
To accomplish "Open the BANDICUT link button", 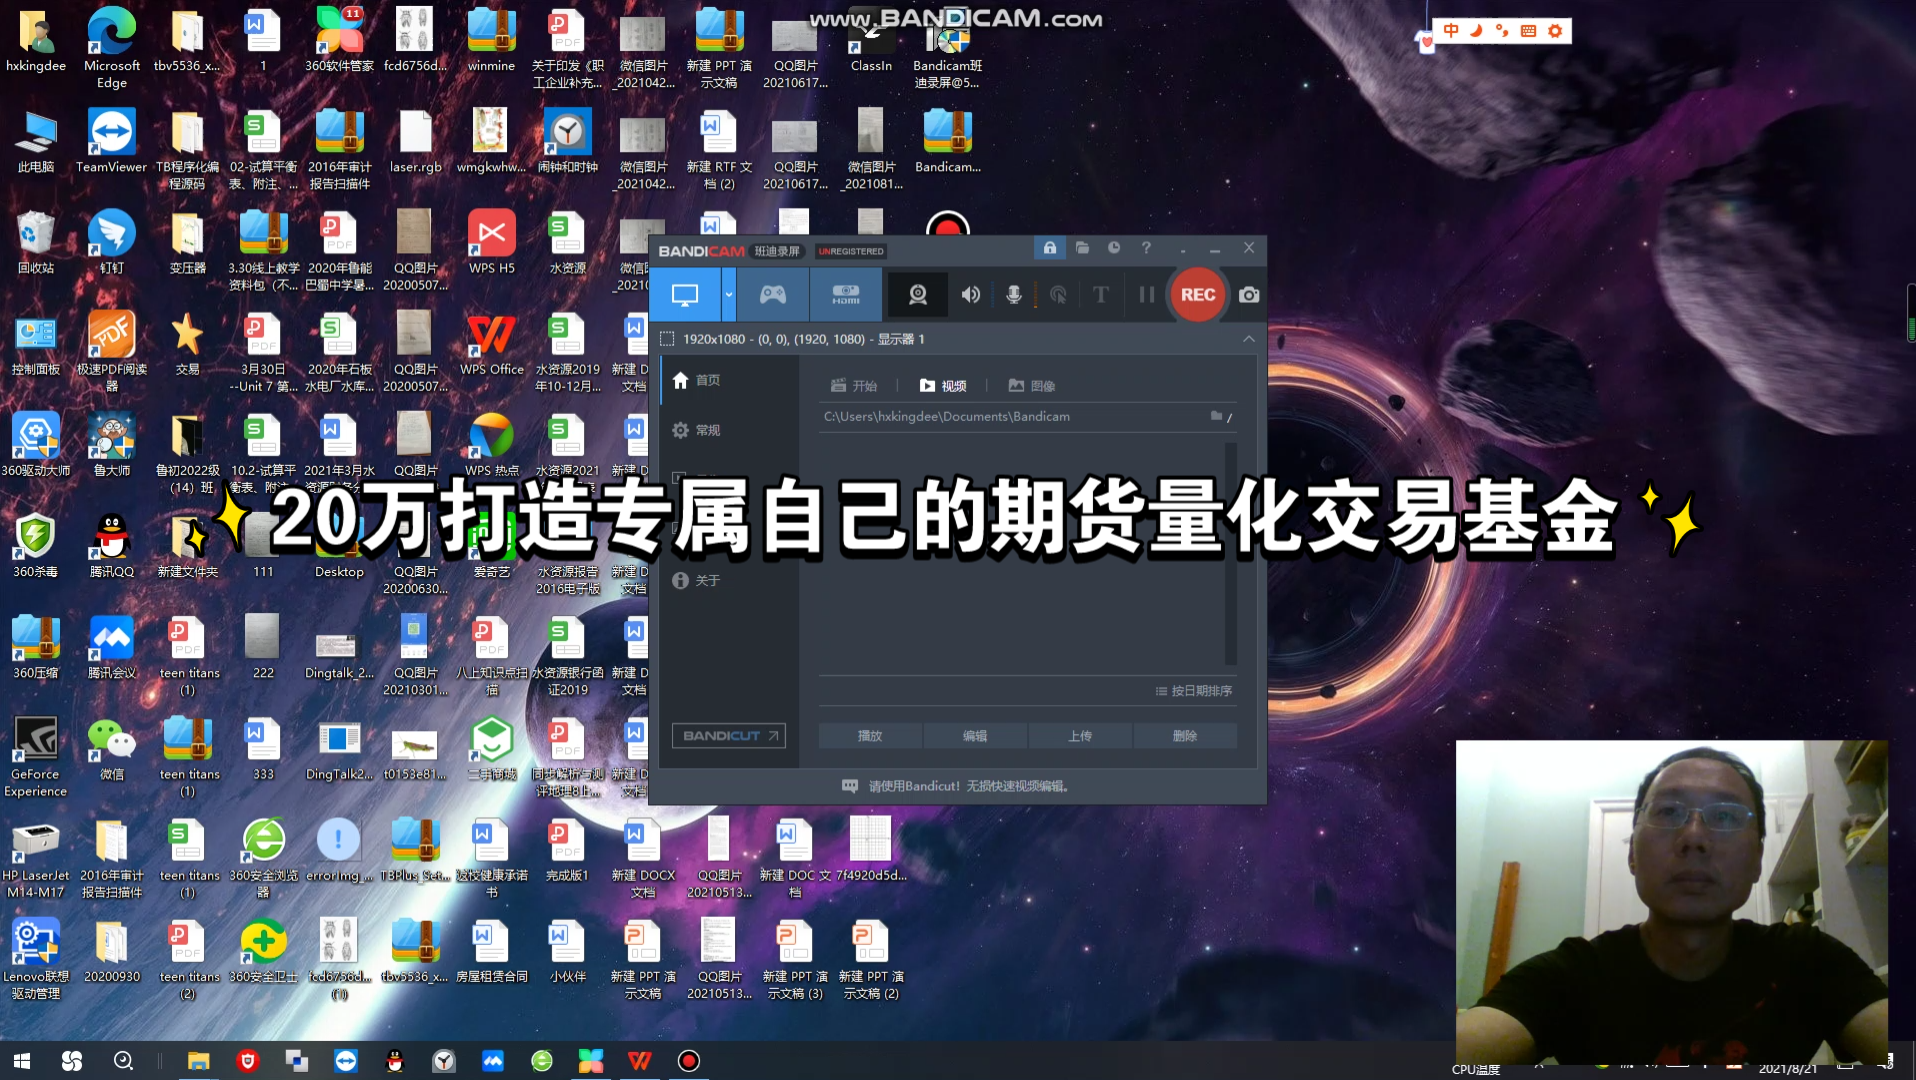I will [728, 736].
